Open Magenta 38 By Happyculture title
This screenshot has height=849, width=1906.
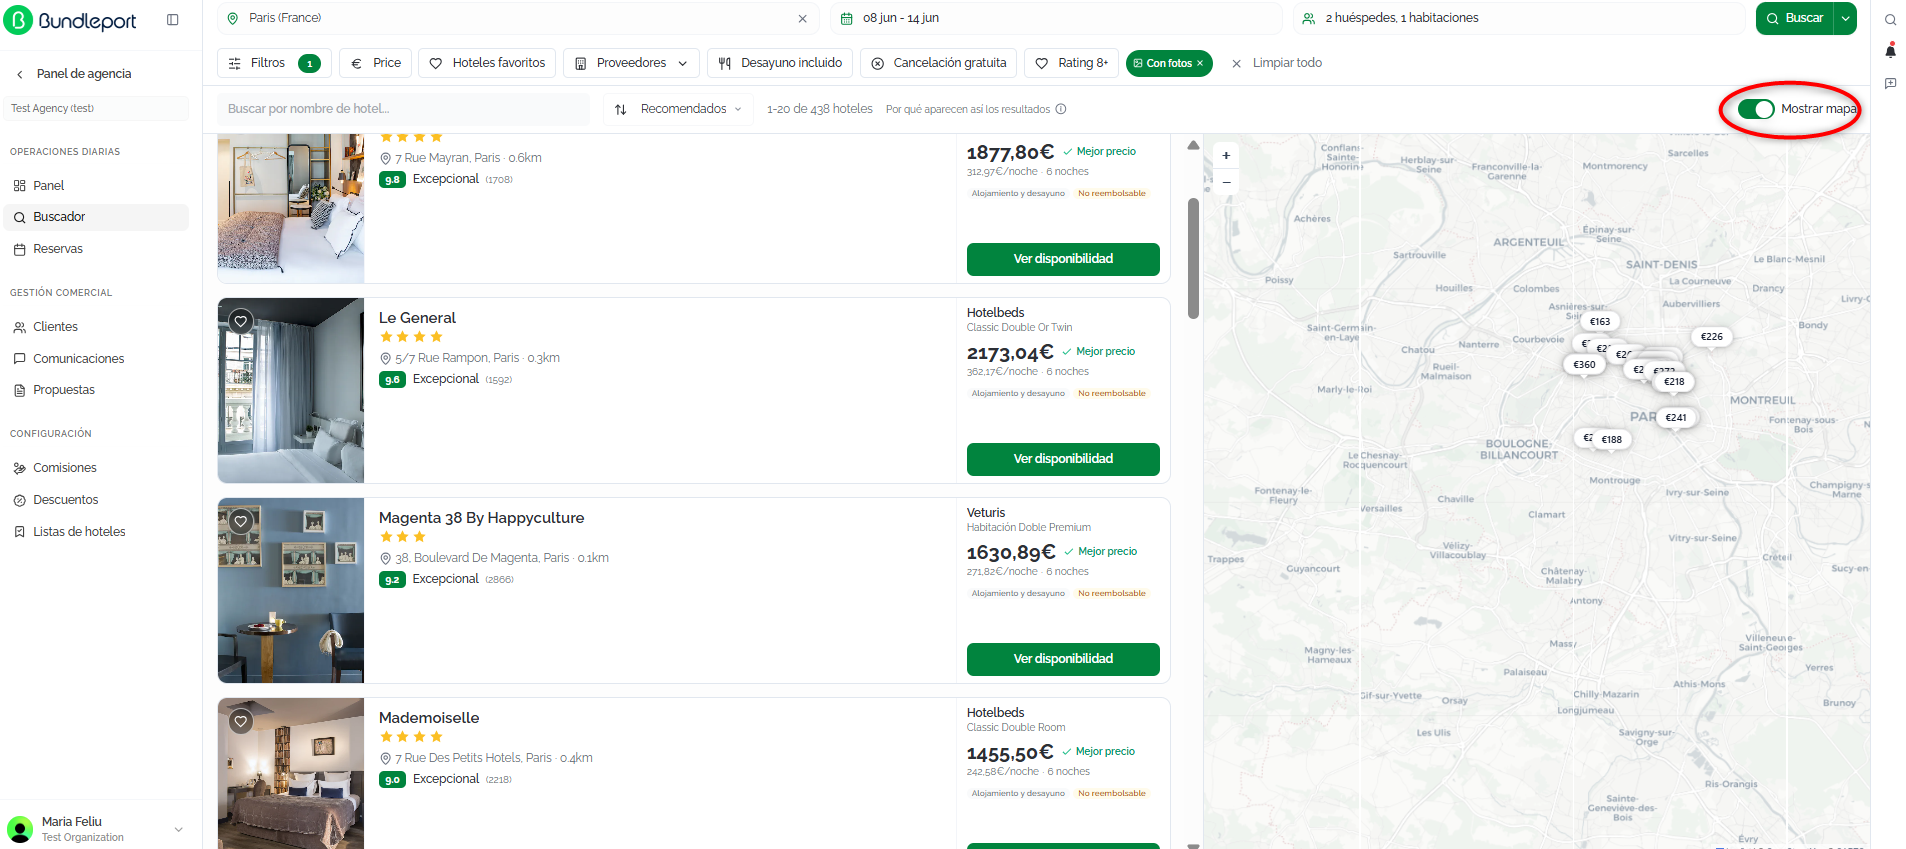pos(481,518)
